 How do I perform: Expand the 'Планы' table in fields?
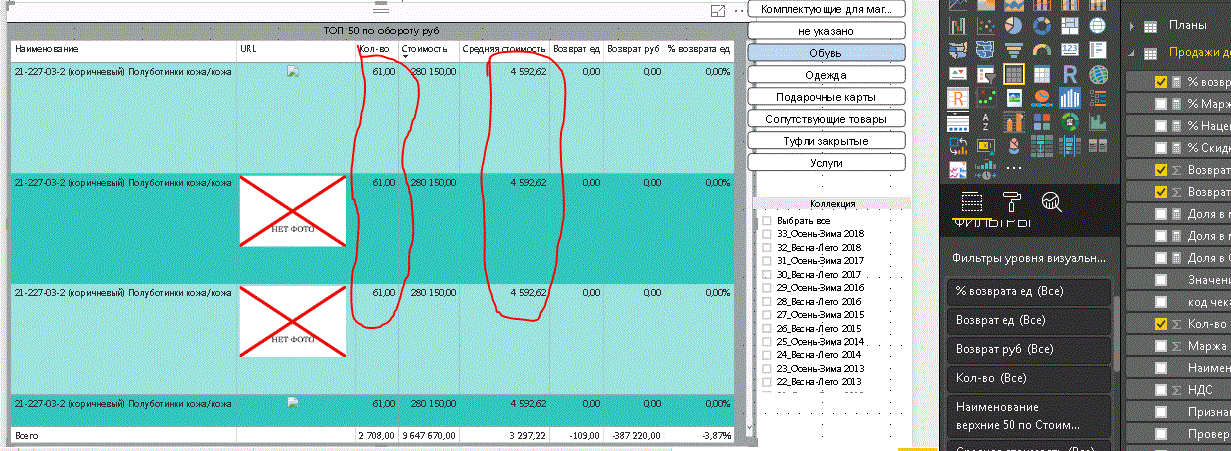click(1132, 26)
